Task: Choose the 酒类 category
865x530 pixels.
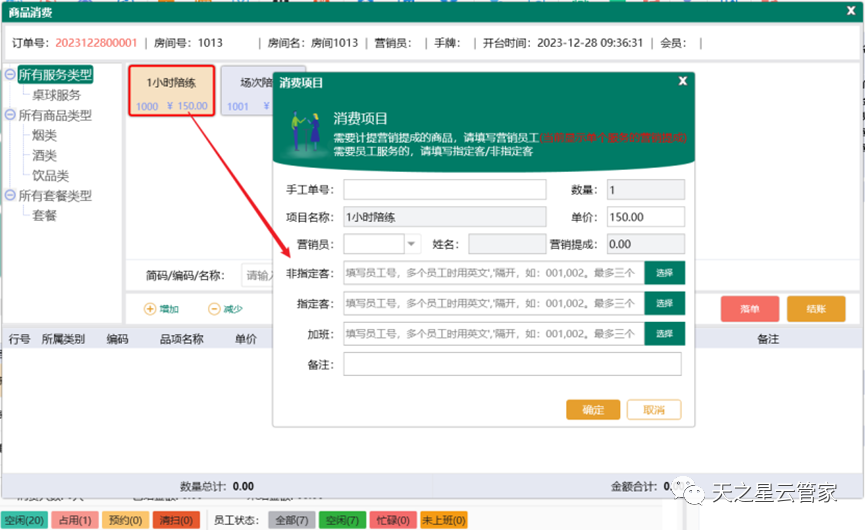Action: point(45,155)
